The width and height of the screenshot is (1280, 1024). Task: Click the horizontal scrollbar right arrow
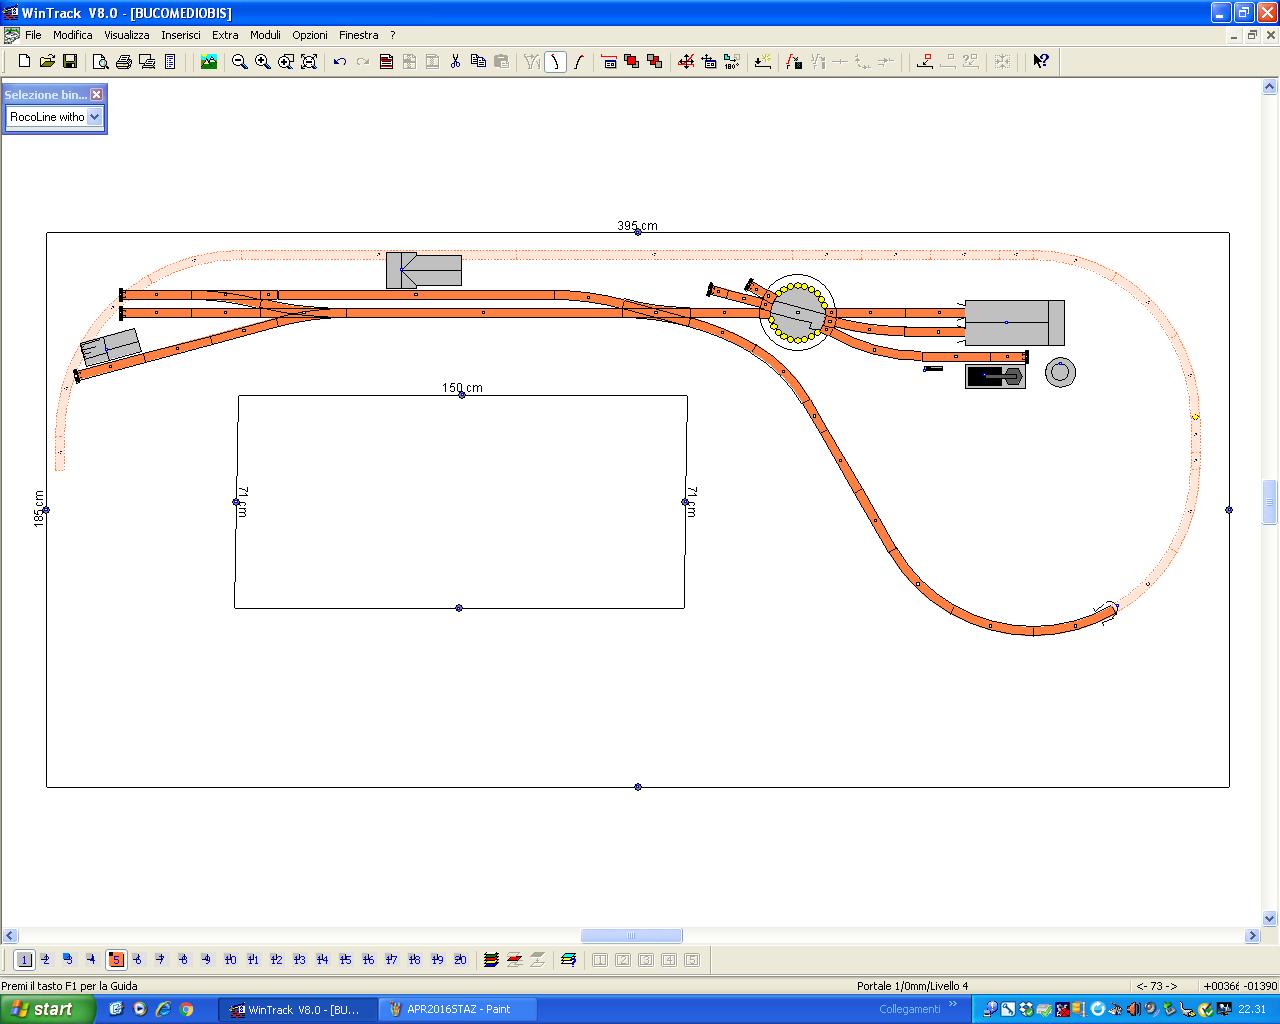1252,936
